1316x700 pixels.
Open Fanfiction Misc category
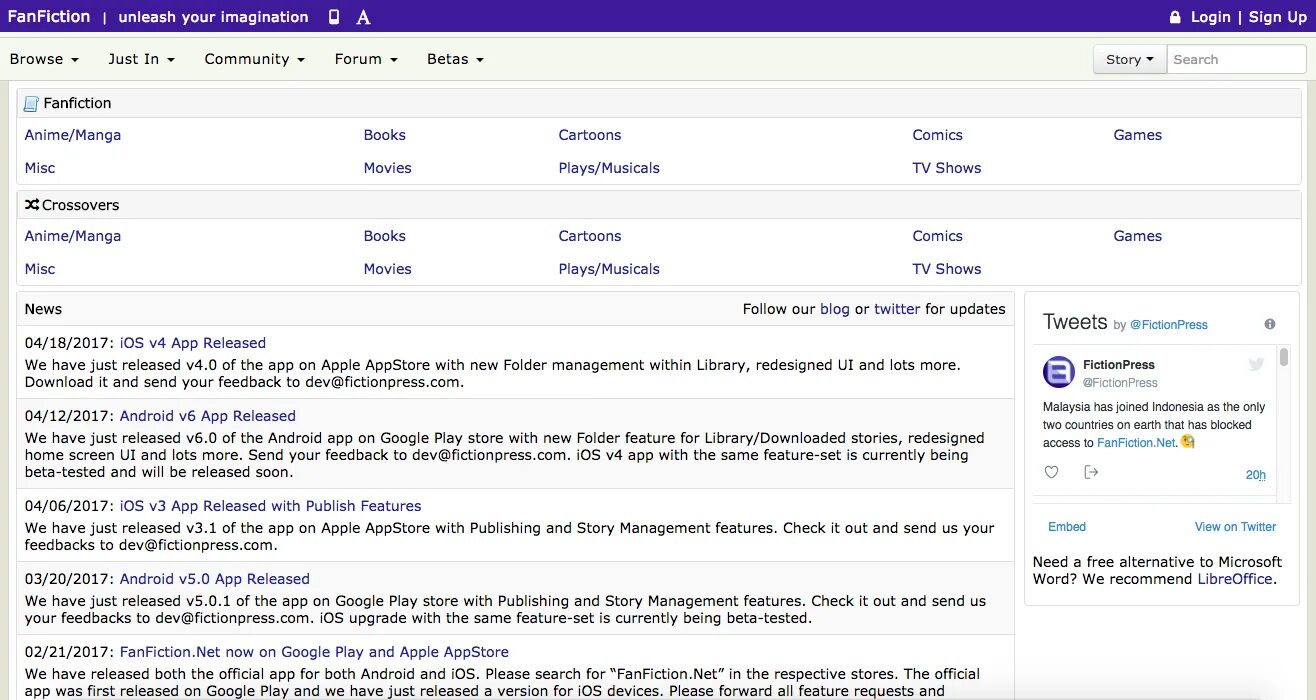click(40, 168)
